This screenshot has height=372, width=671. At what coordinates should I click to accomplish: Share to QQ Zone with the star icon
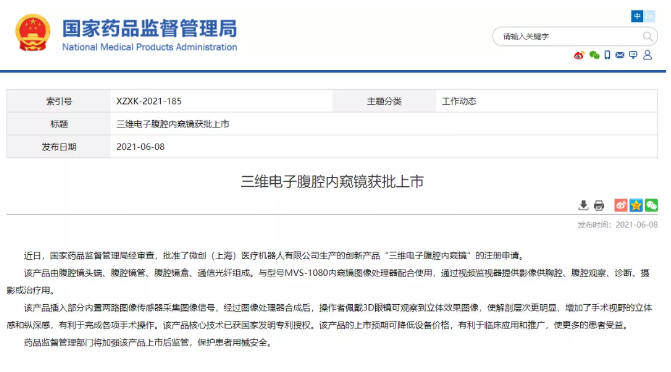(636, 205)
